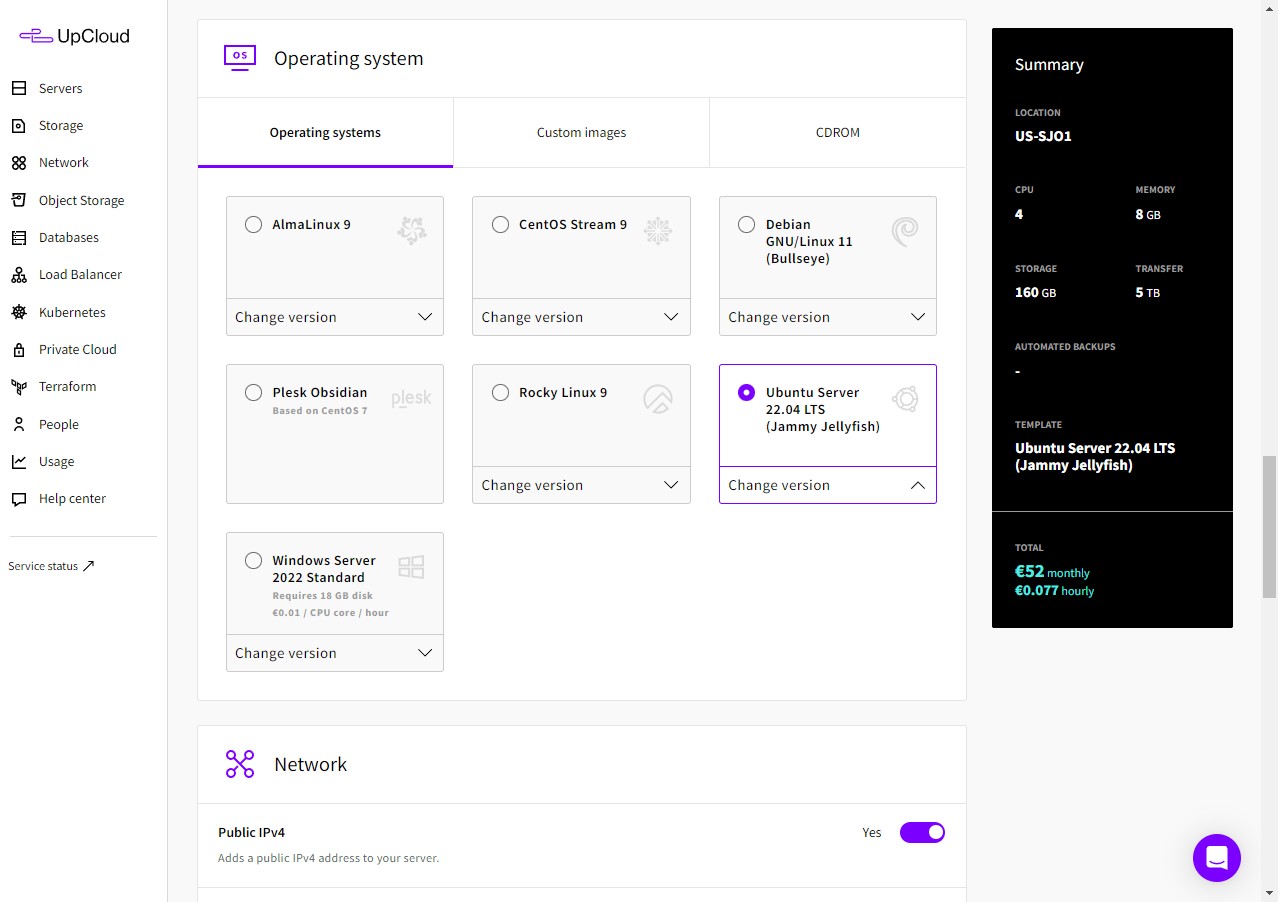Viewport: 1278px width, 902px height.
Task: Click the Private Cloud lock icon
Action: pyautogui.click(x=19, y=349)
